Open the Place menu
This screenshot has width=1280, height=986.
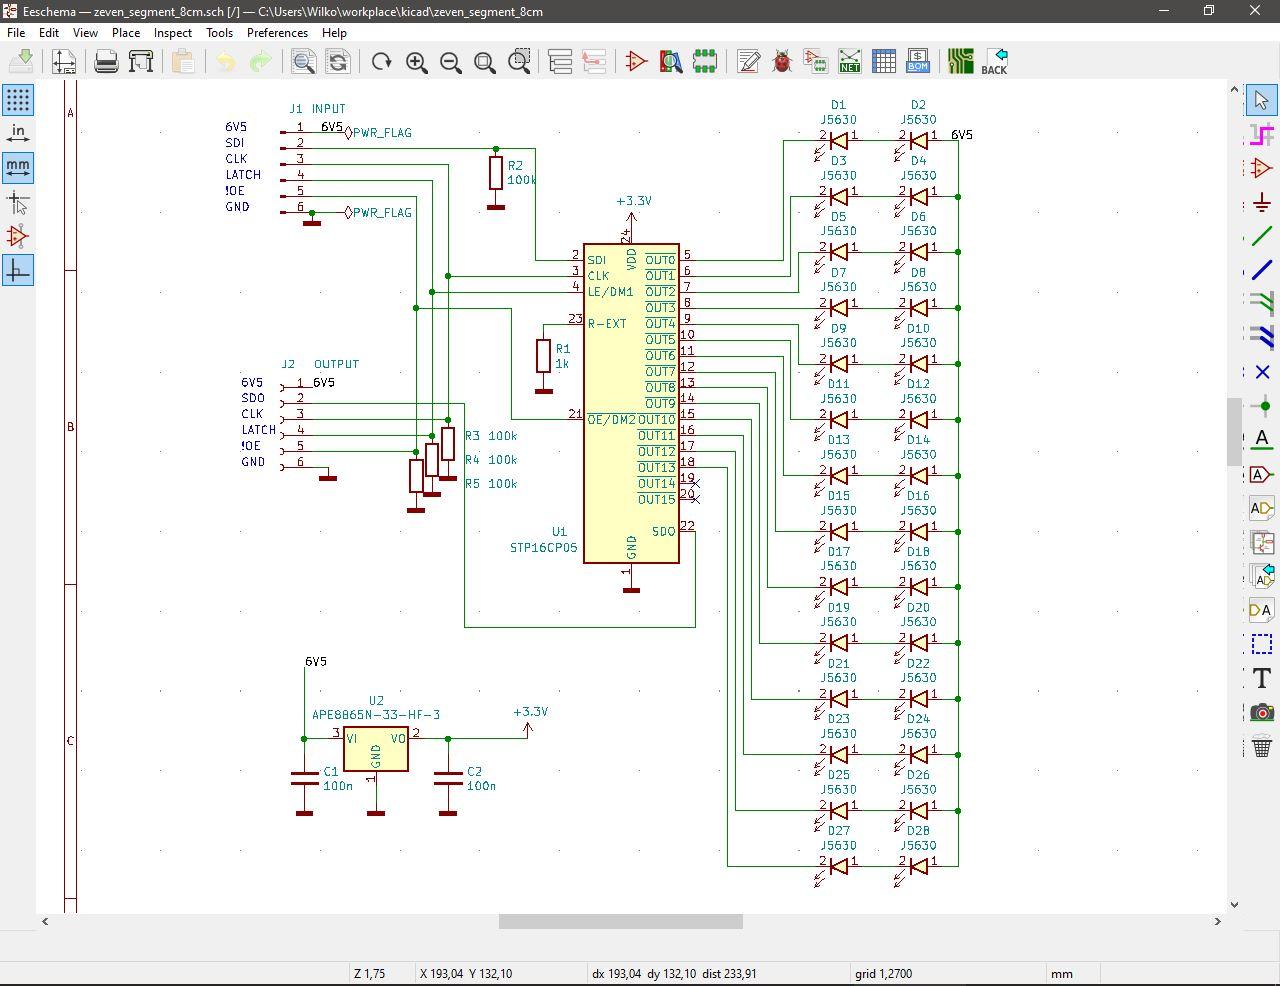pos(126,33)
